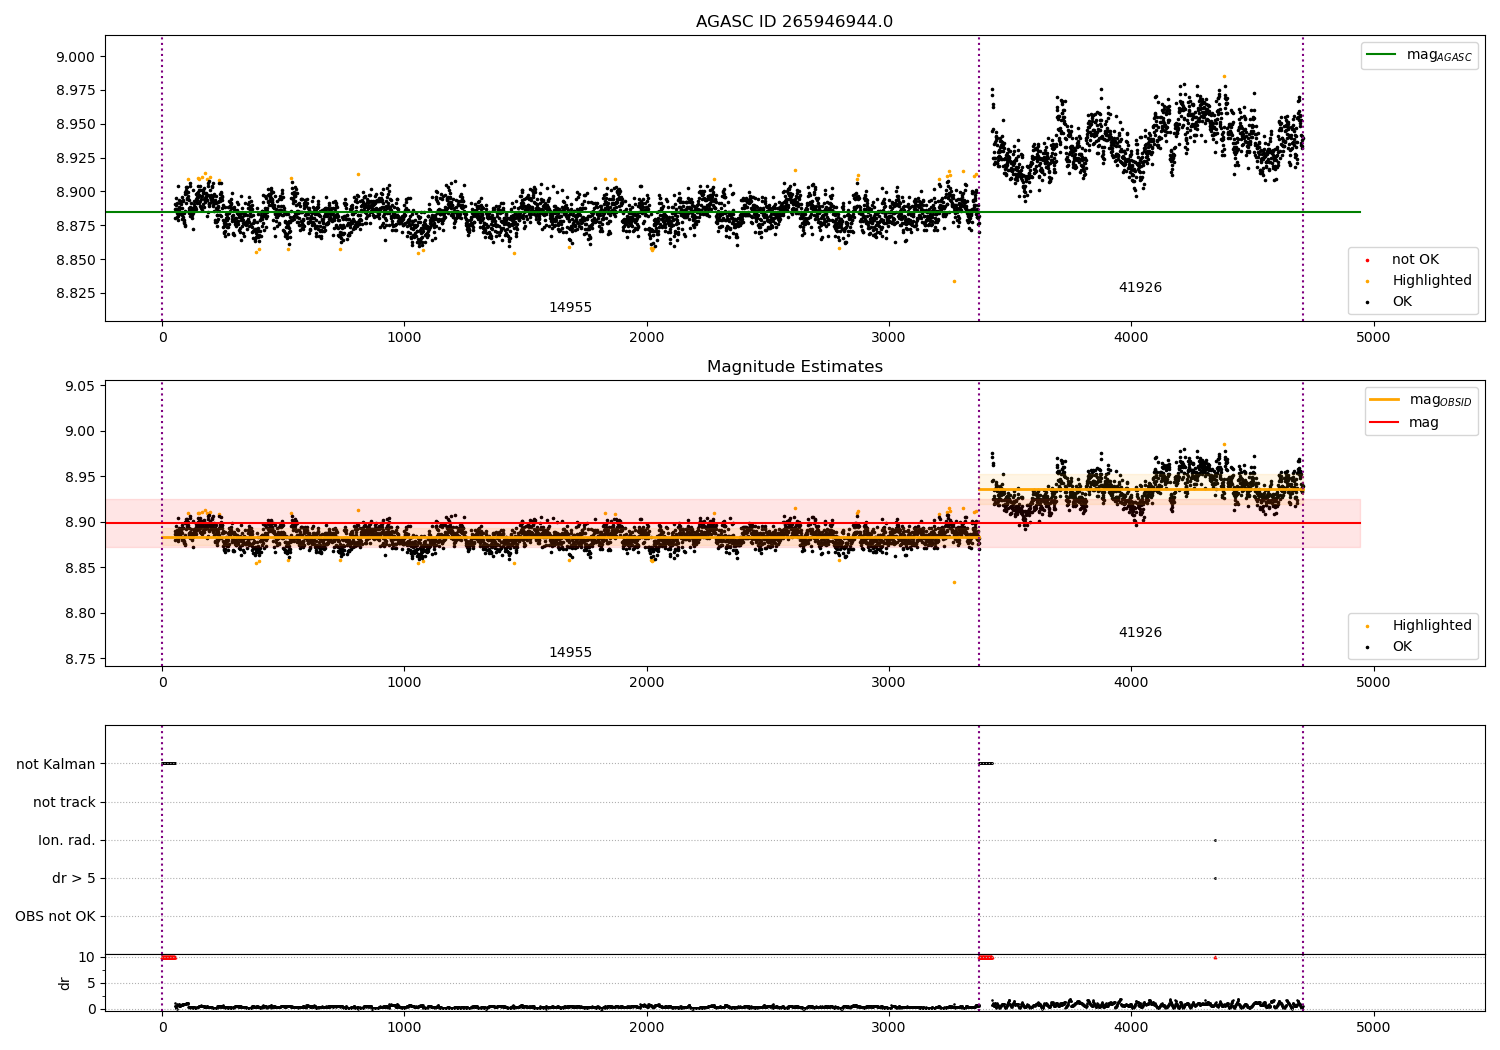Click the 5000 x-tick of the AGASC ID plot
This screenshot has height=1050, width=1500.
tap(1373, 338)
